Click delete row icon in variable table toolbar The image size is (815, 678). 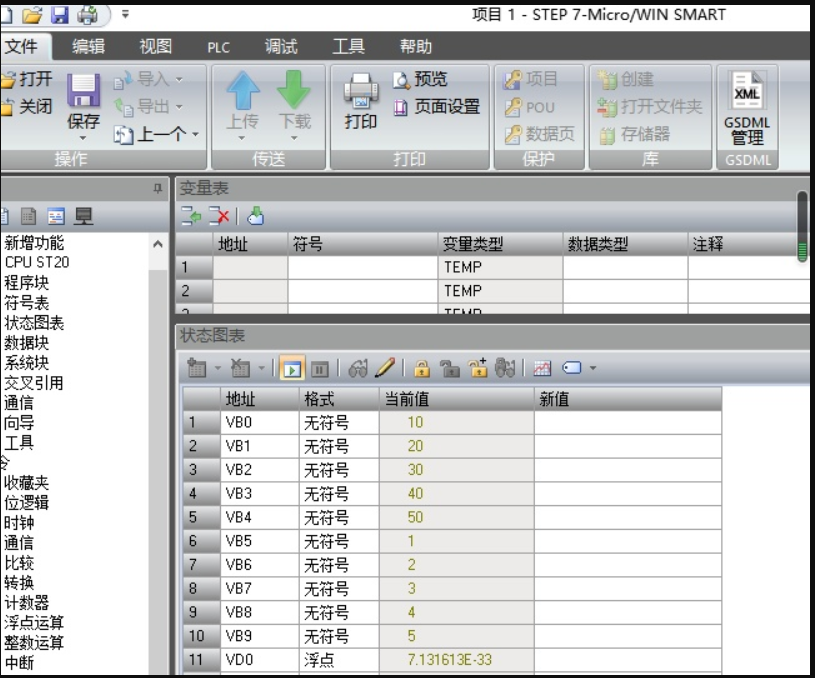pyautogui.click(x=219, y=215)
